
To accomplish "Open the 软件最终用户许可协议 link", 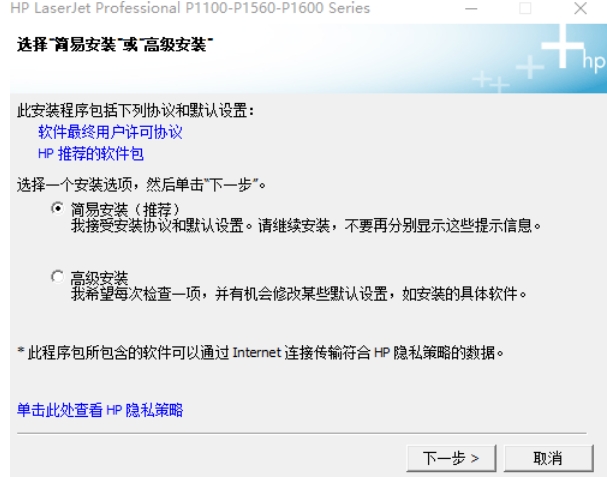I will [110, 132].
